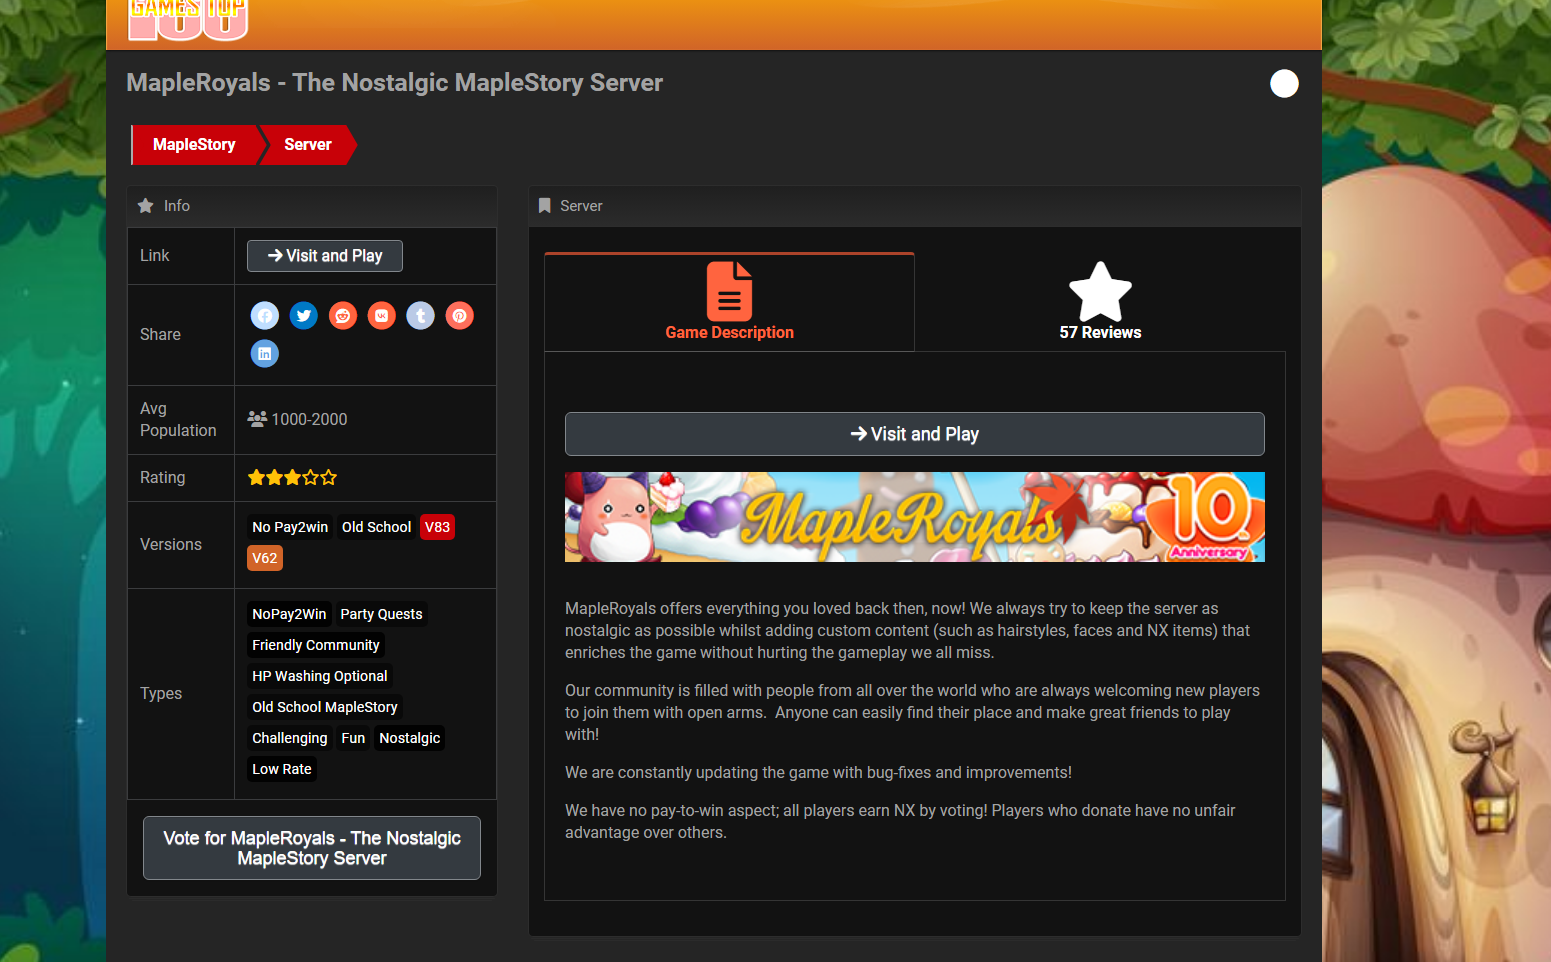Select the Party Quests type tag
This screenshot has height=962, width=1551.
(381, 614)
